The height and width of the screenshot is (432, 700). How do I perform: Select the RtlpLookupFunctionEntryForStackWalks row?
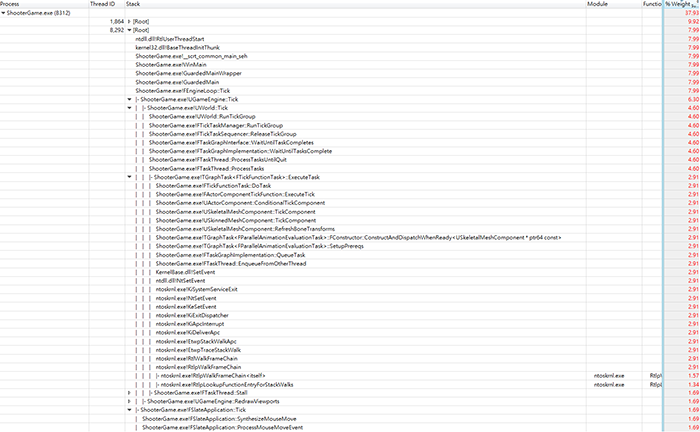350,384
